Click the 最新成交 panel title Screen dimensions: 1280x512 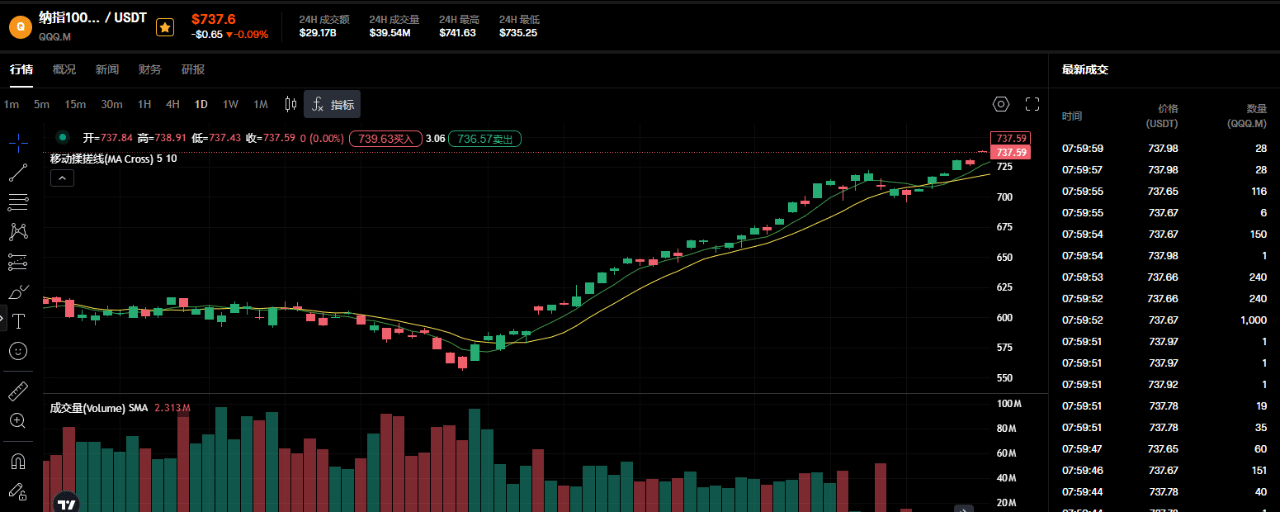1085,69
